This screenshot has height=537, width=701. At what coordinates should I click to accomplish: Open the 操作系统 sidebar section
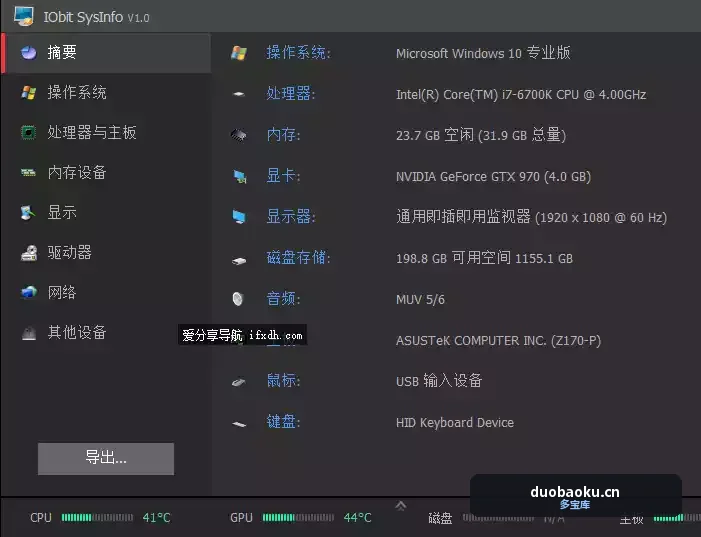tap(106, 93)
